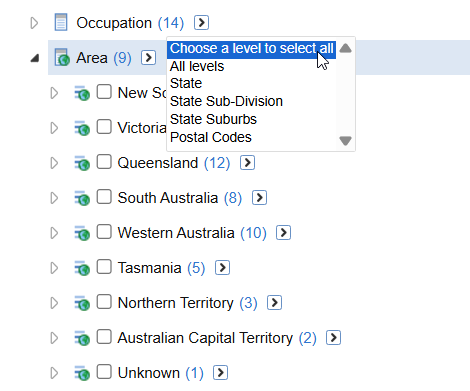Choose 'All levels' in the dropdown list
Screen dimensions: 470x391
[197, 66]
